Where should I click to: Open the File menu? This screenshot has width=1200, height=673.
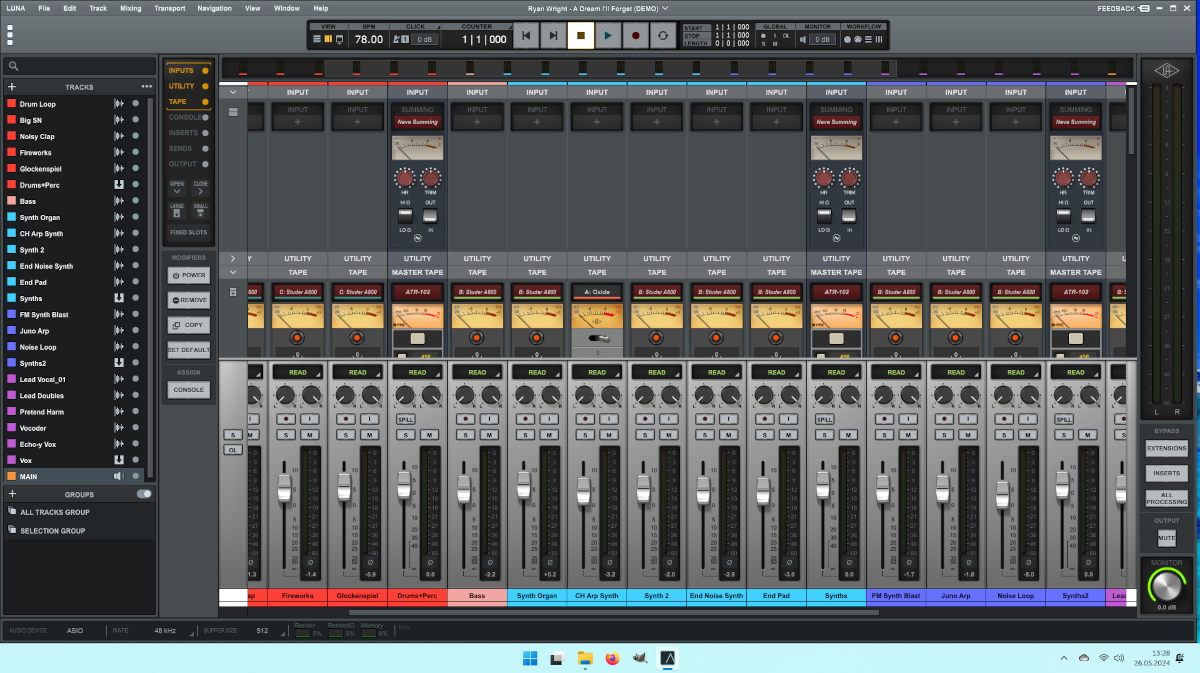click(x=44, y=8)
